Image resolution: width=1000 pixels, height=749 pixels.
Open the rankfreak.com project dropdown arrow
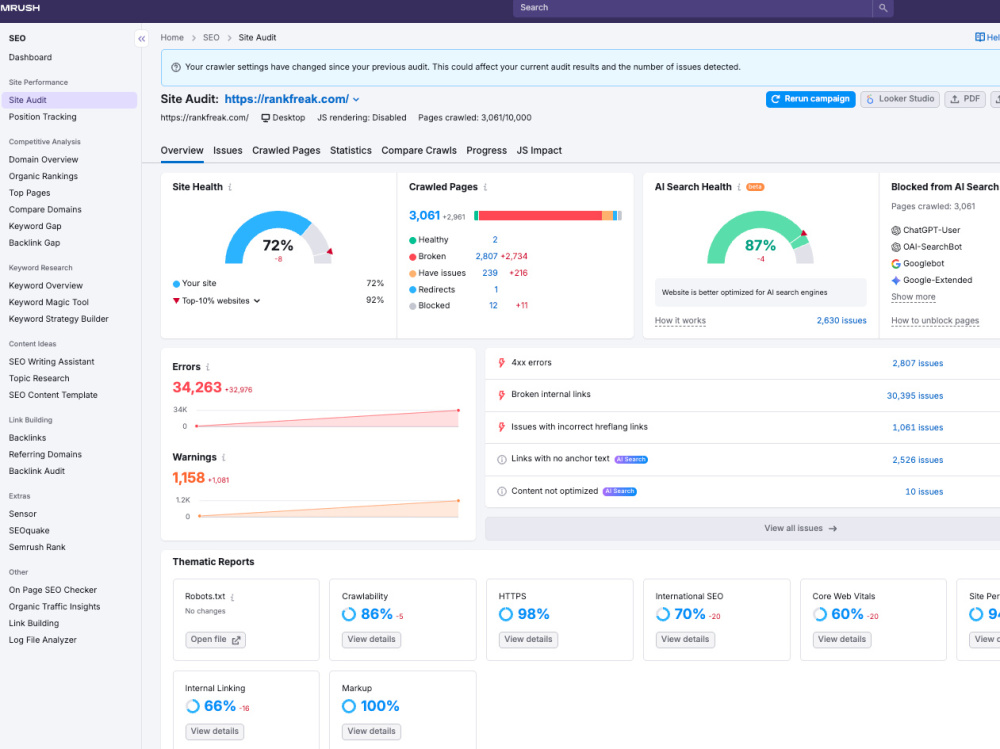pyautogui.click(x=356, y=100)
